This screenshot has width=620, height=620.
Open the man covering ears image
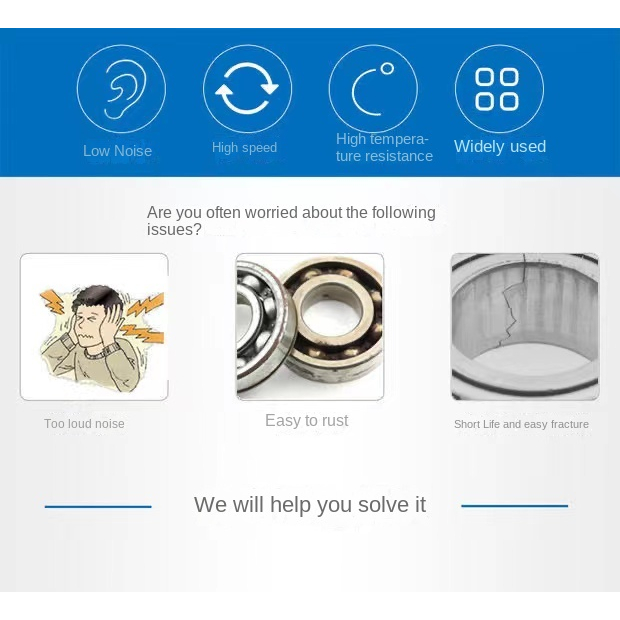[94, 327]
